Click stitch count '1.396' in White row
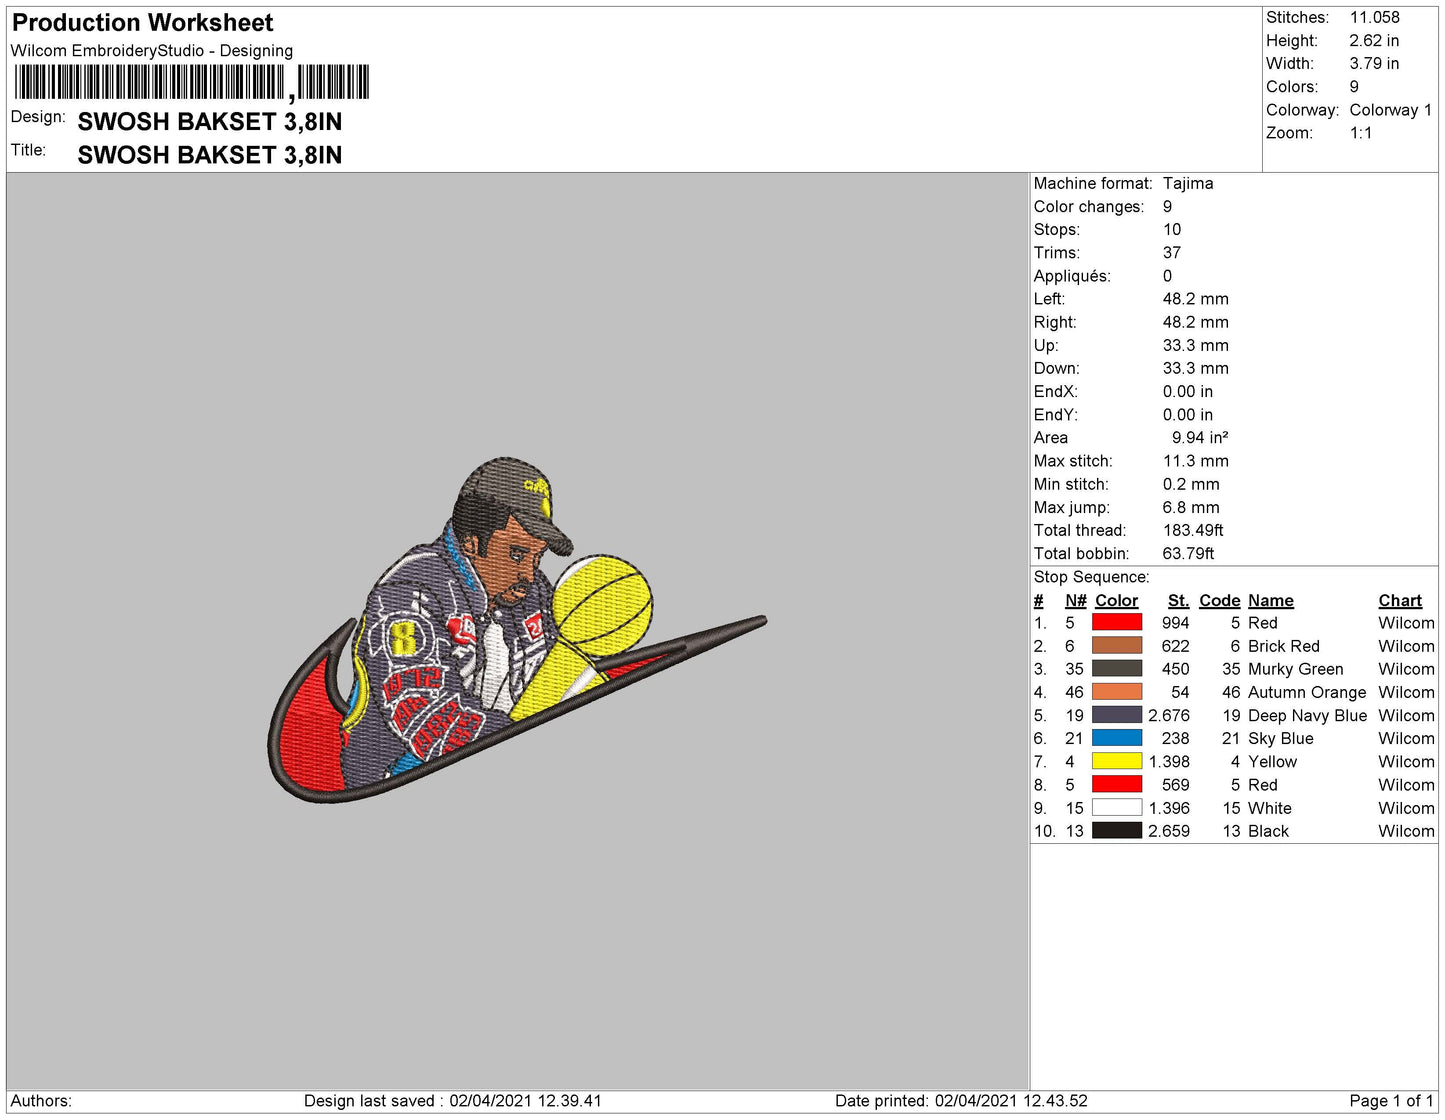This screenshot has width=1445, height=1120. [x=1169, y=808]
